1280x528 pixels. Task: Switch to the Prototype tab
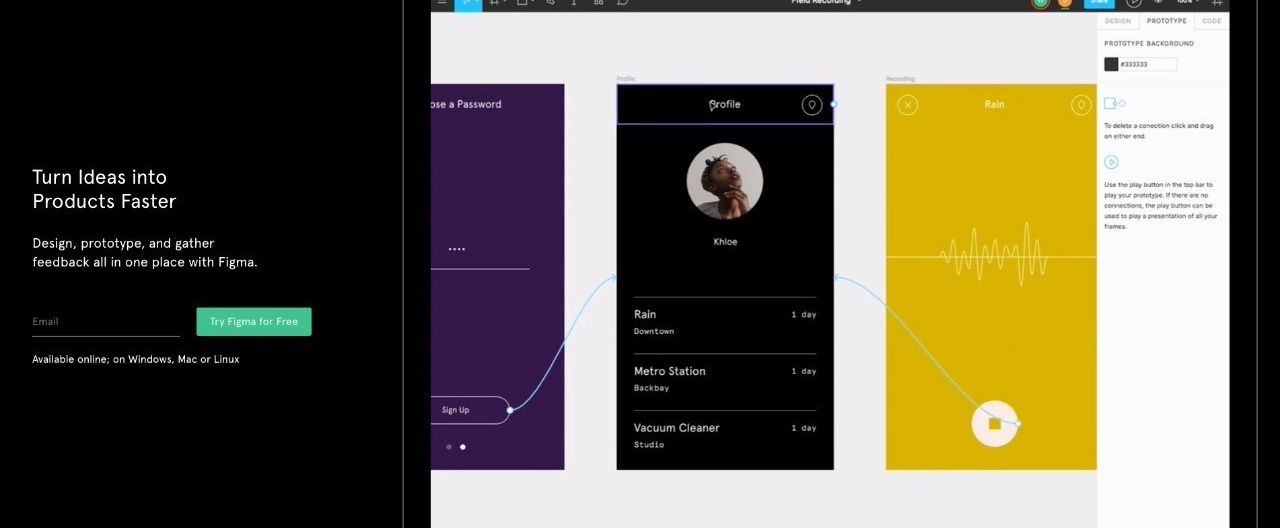(x=1166, y=21)
